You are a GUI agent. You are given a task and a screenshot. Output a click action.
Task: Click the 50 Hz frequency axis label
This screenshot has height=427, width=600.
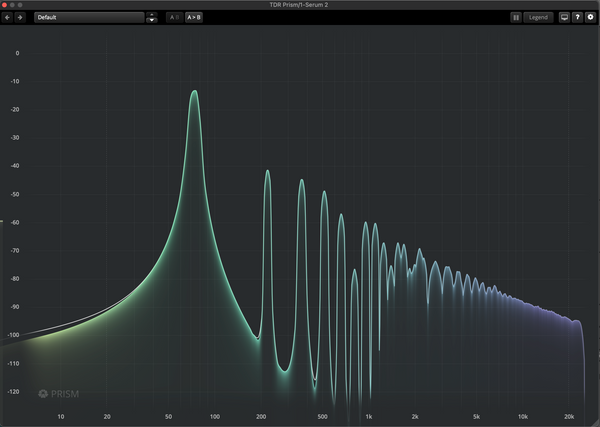coord(168,417)
